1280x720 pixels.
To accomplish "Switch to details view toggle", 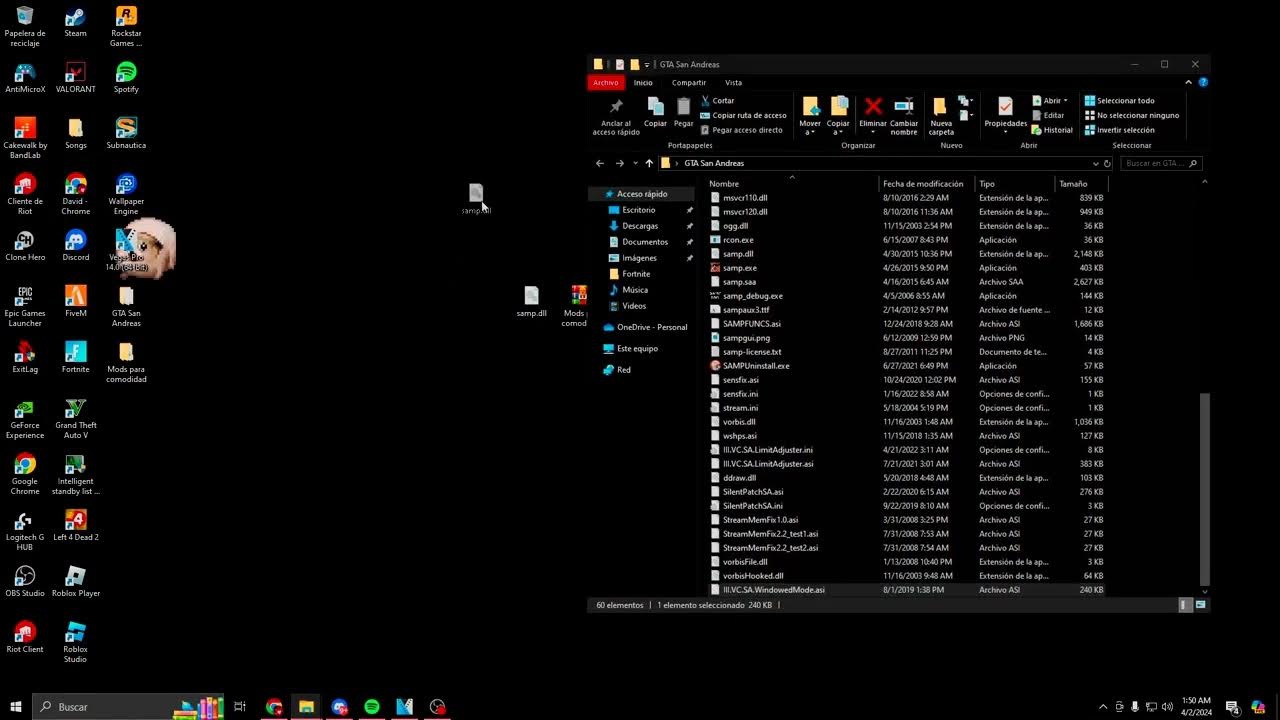I will click(1186, 605).
